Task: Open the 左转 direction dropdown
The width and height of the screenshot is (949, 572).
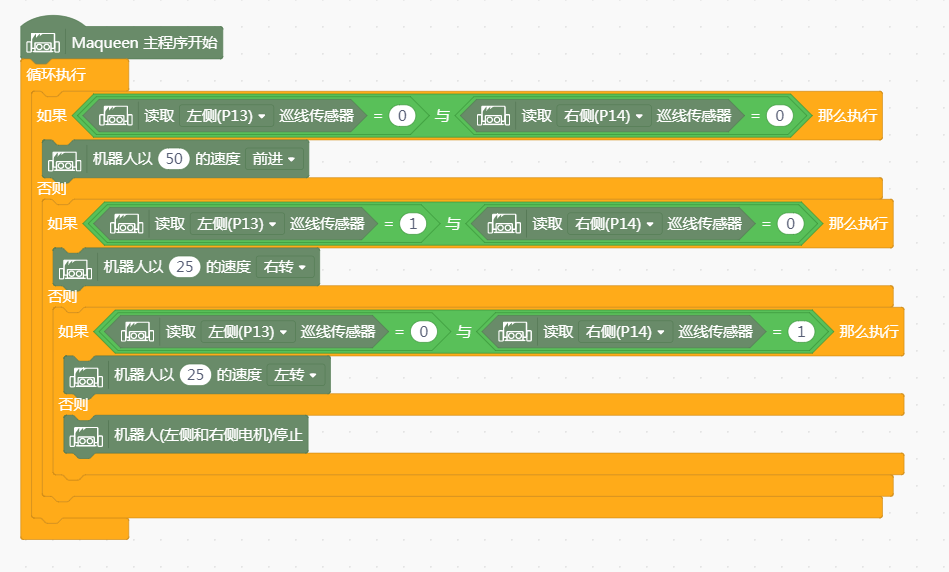Action: click(x=296, y=375)
